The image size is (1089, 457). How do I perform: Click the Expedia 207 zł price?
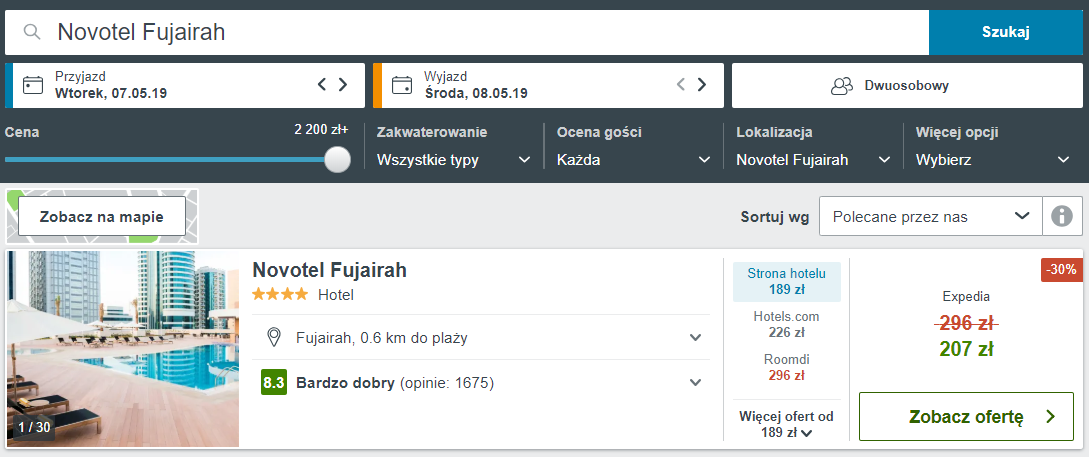pyautogui.click(x=966, y=348)
